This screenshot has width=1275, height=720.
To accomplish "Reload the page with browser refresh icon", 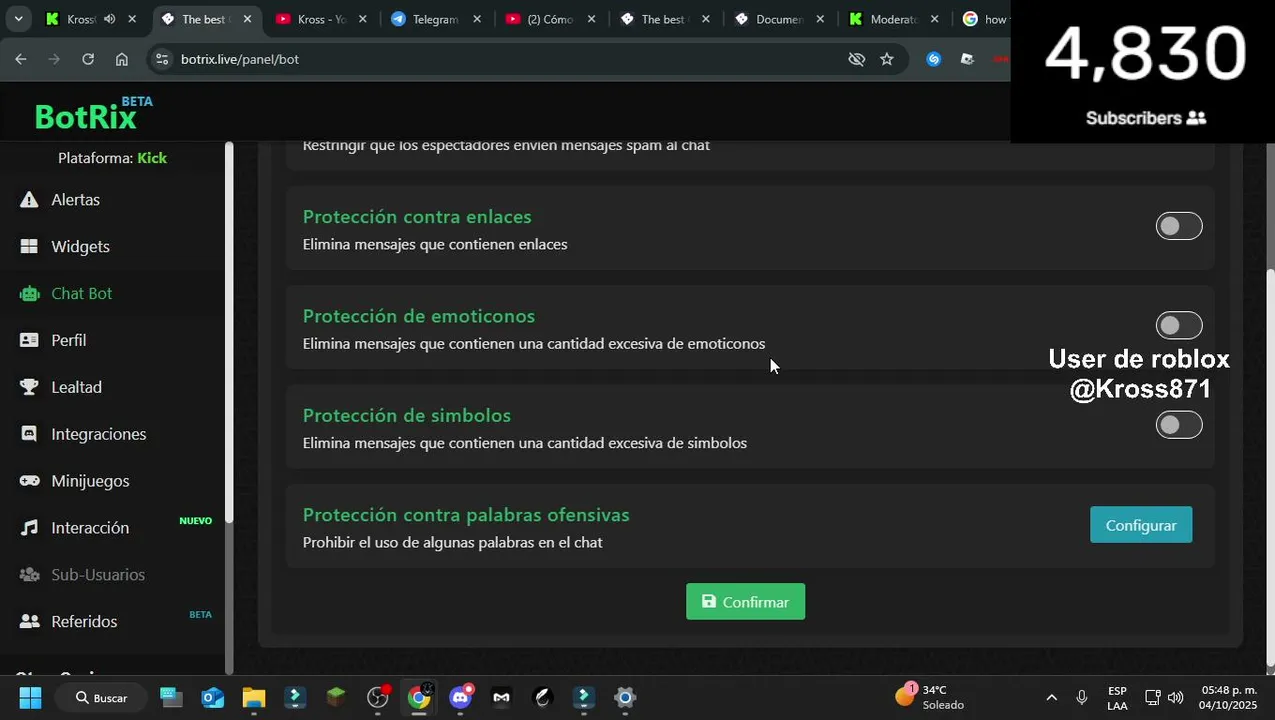I will pos(88,59).
